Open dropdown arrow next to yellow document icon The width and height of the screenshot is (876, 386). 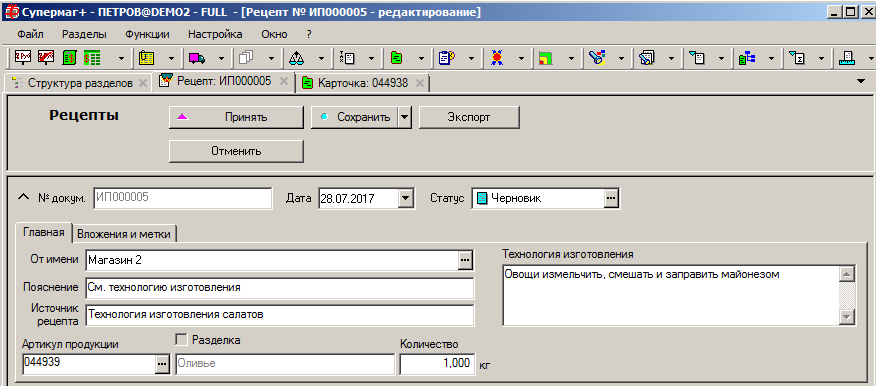[172, 58]
